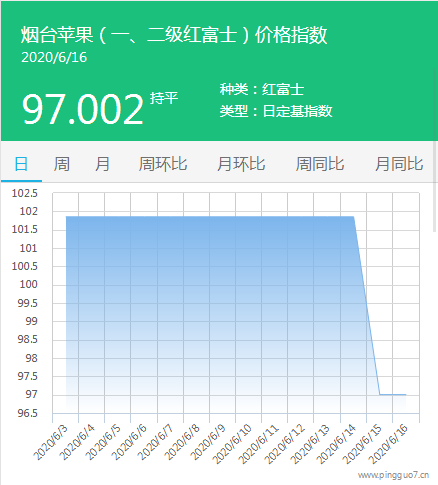Click the chart line's flat segment at 97

(393, 395)
